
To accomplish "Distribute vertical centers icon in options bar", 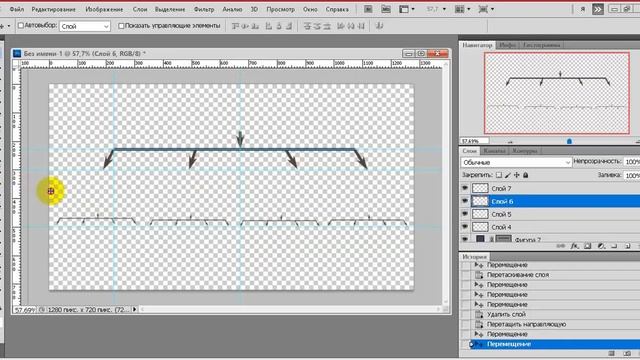I will [317, 26].
